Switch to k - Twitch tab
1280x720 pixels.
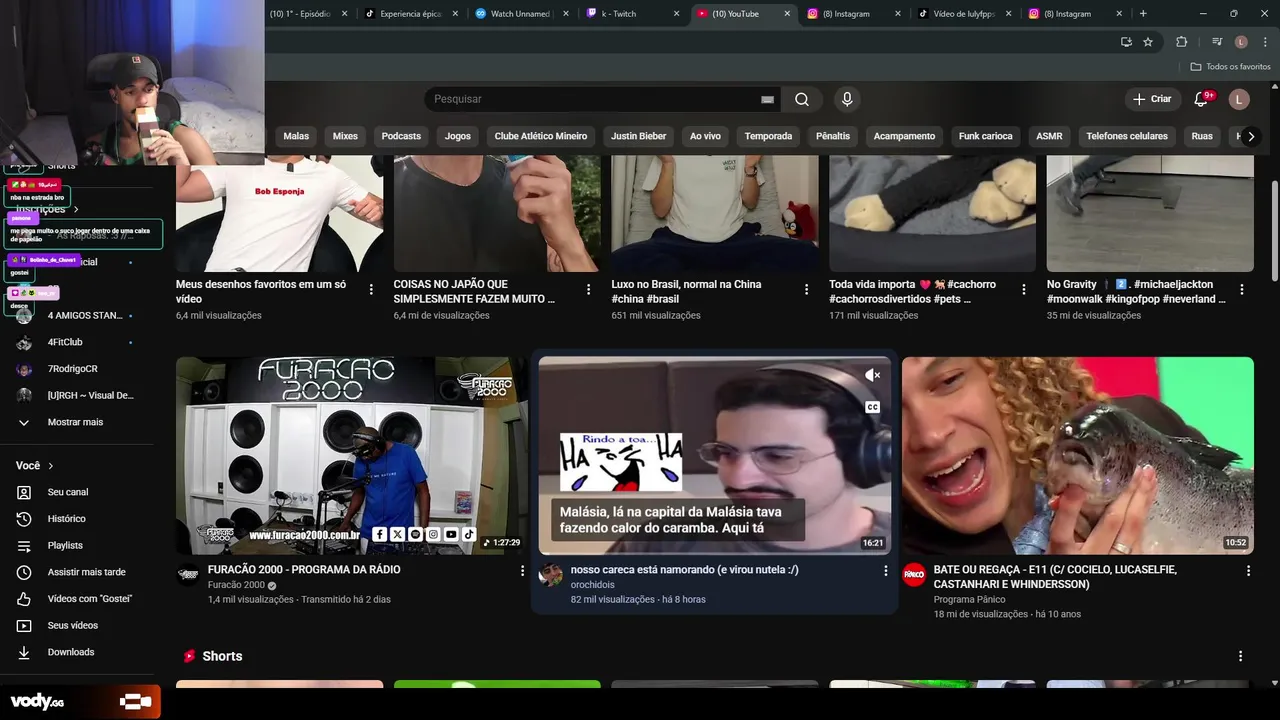click(x=633, y=14)
